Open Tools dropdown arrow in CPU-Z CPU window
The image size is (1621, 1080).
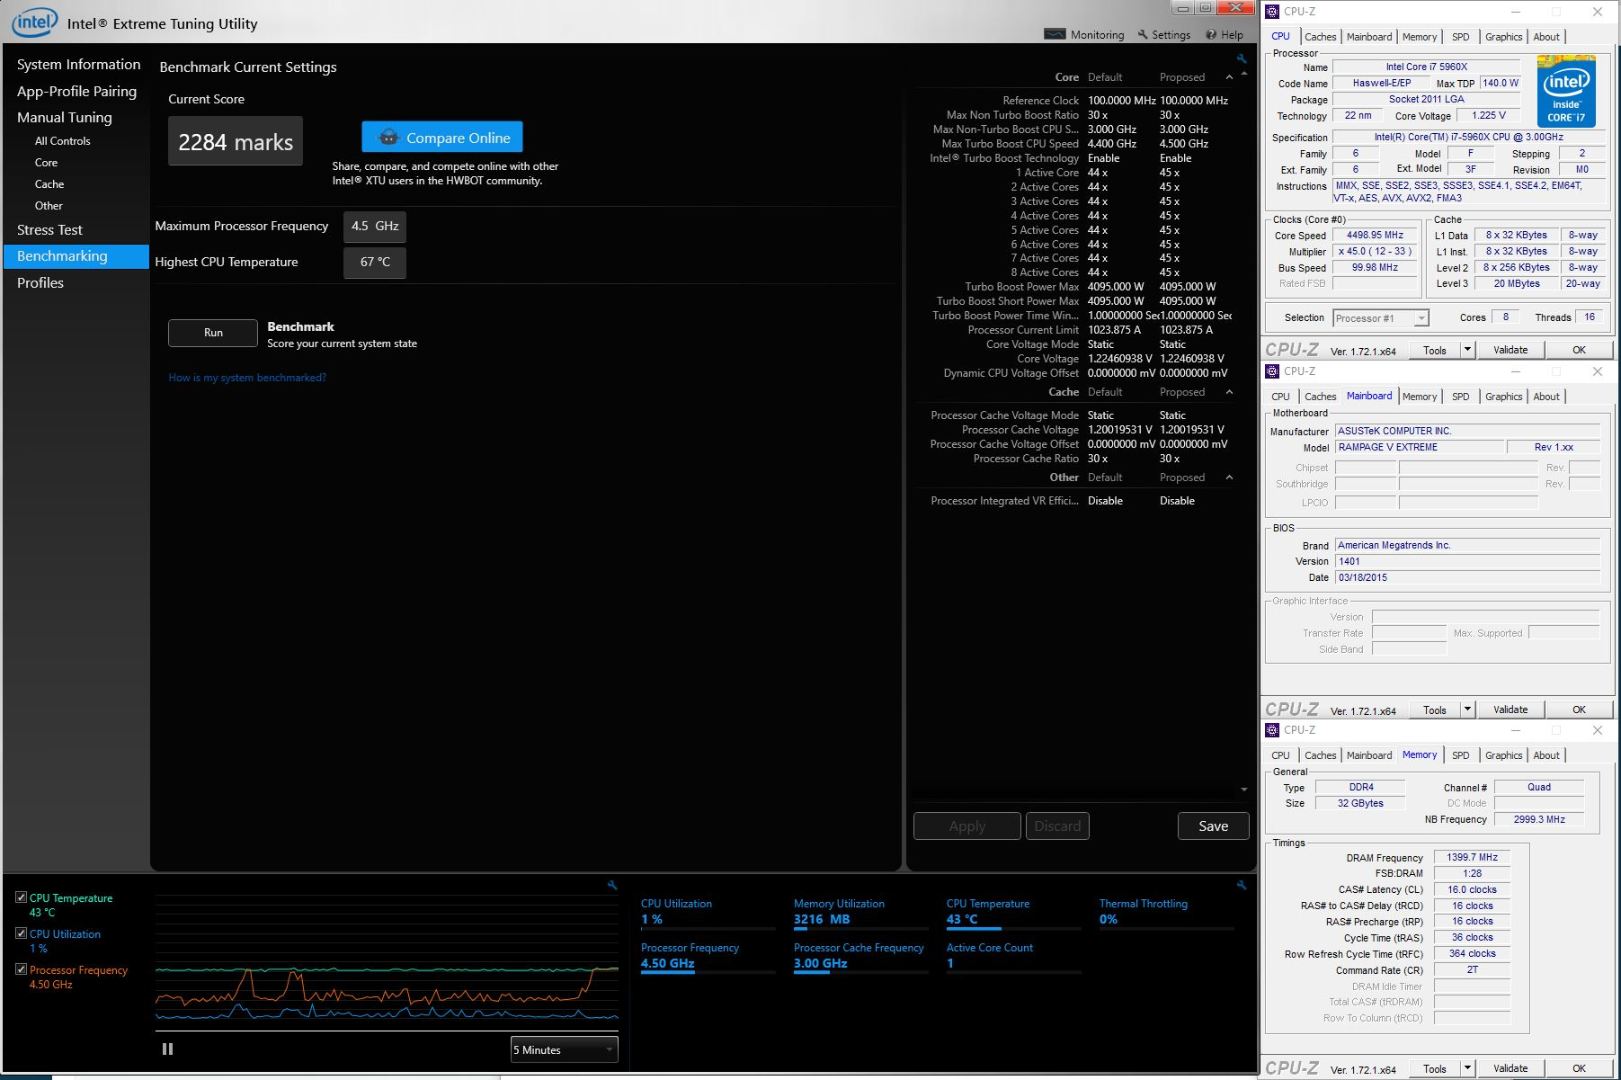[1467, 350]
